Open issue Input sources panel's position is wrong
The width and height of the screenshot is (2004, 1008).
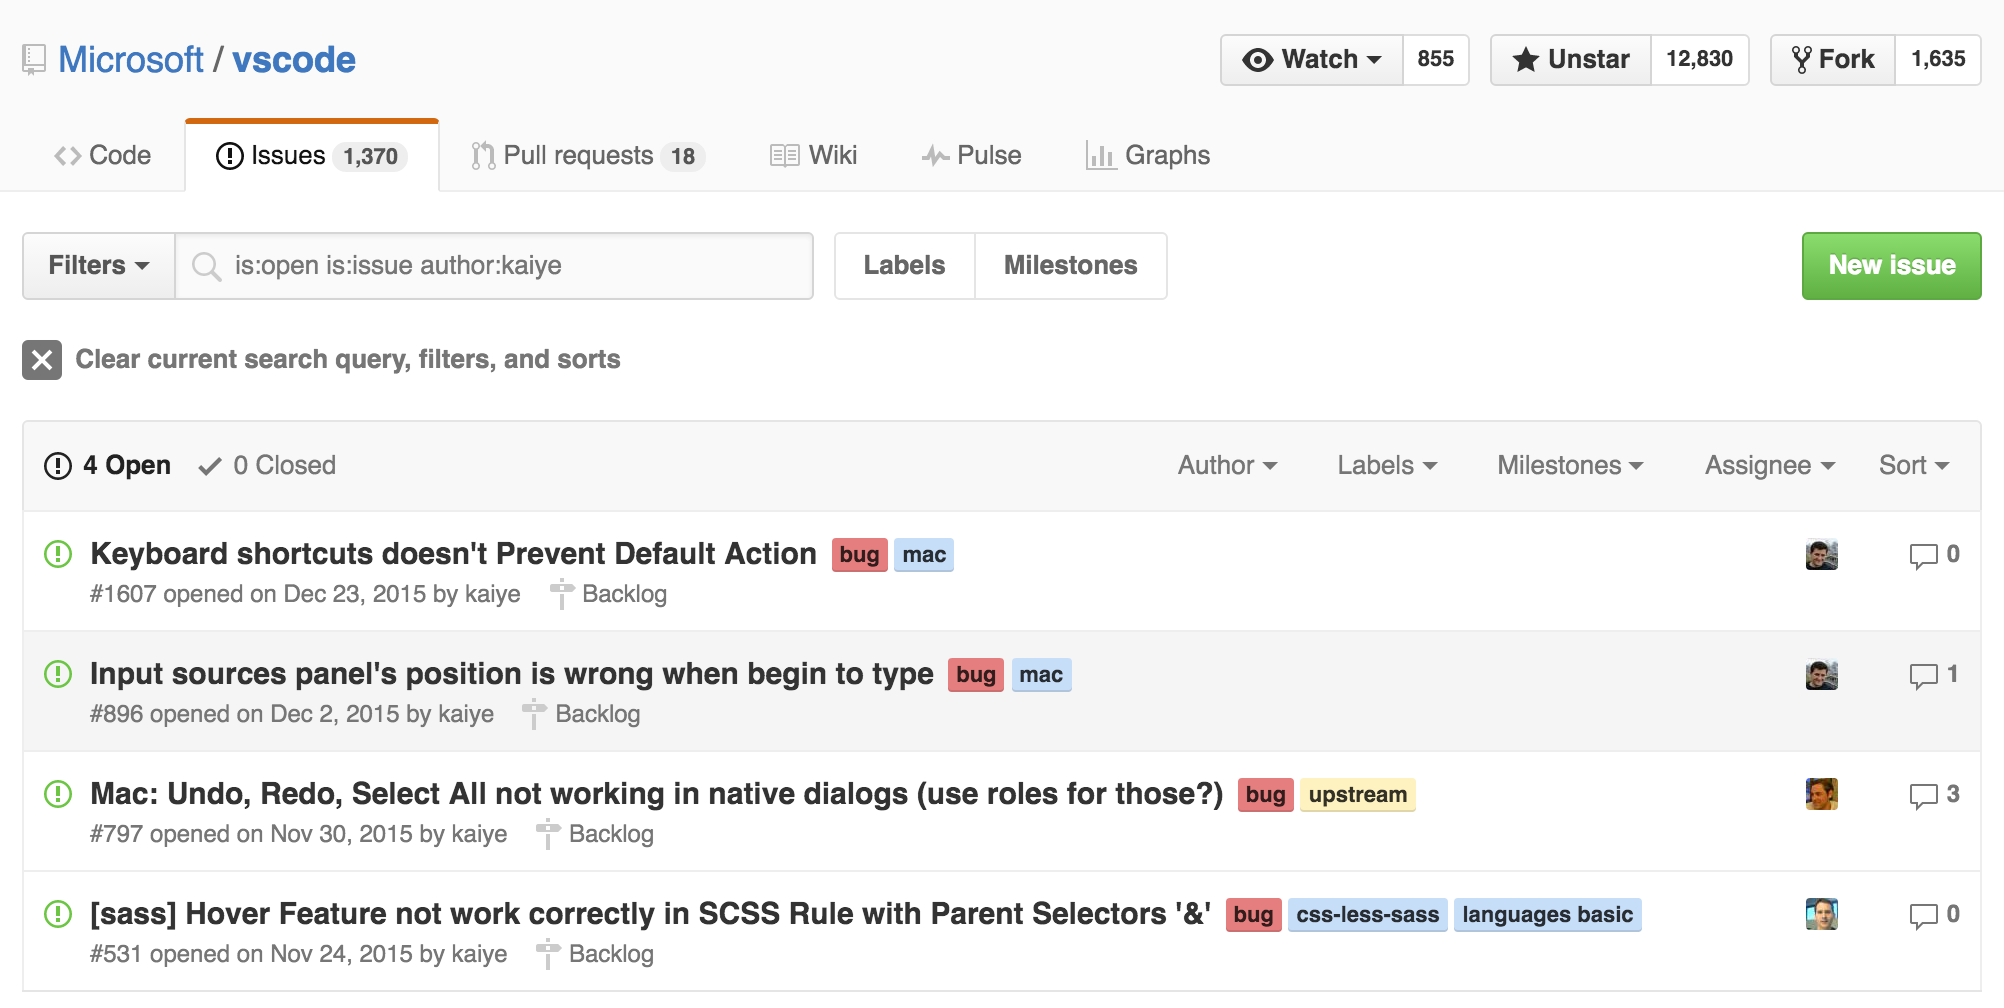click(x=512, y=674)
